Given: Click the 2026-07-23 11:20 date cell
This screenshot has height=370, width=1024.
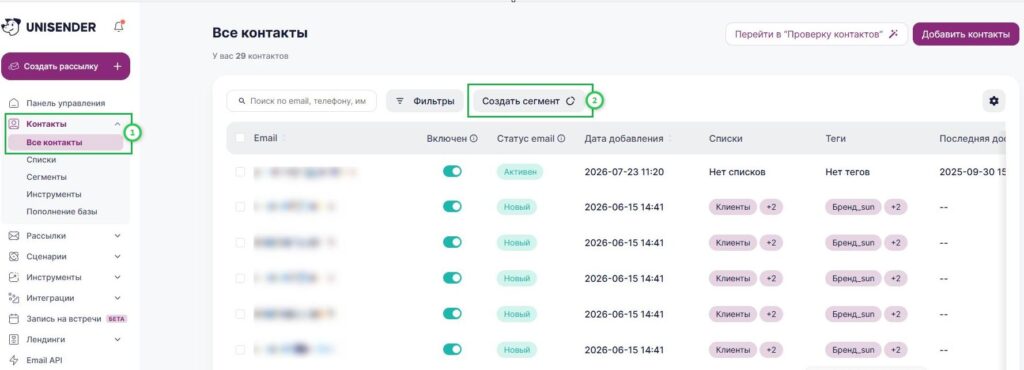Looking at the screenshot, I should pyautogui.click(x=624, y=172).
